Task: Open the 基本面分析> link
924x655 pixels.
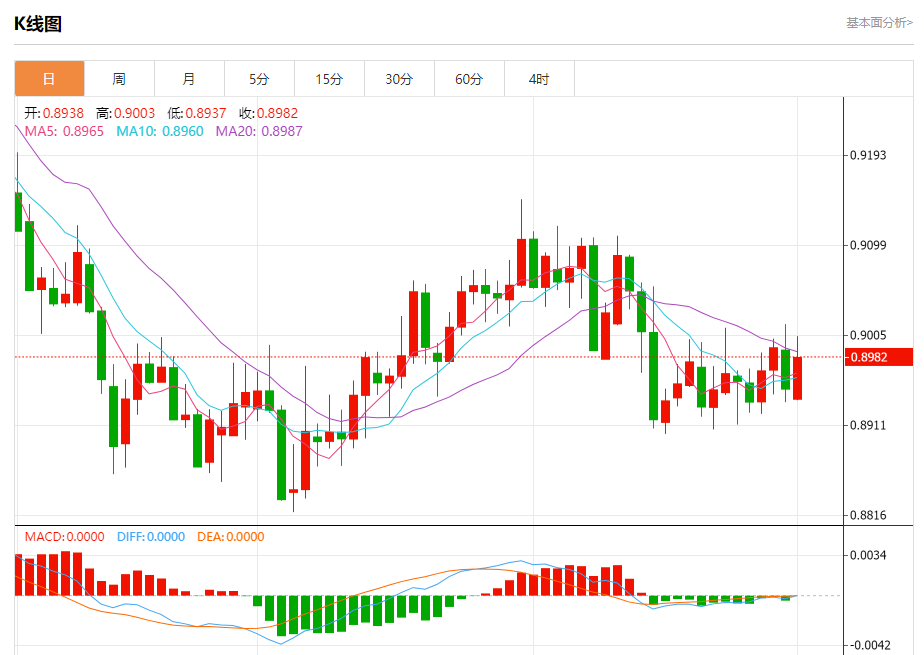Action: coord(879,23)
